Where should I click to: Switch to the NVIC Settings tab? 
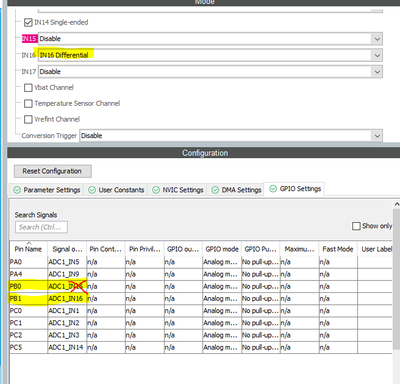pyautogui.click(x=178, y=190)
